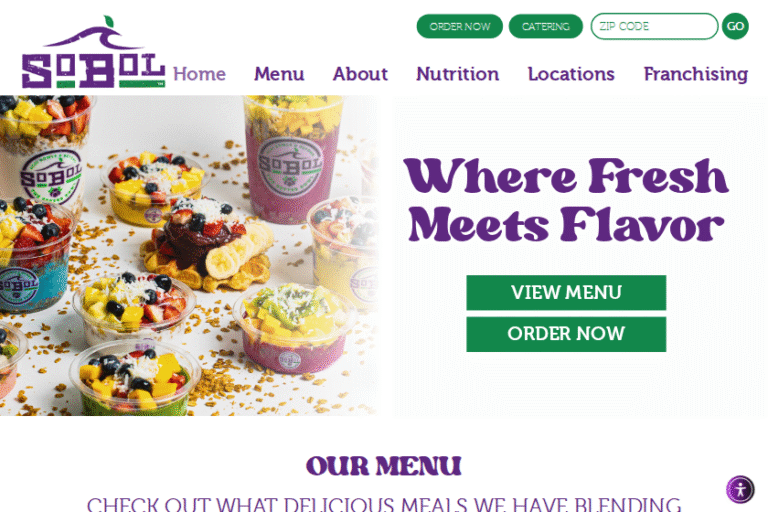Submit zip code with GO button
Image resolution: width=768 pixels, height=512 pixels.
click(x=735, y=26)
